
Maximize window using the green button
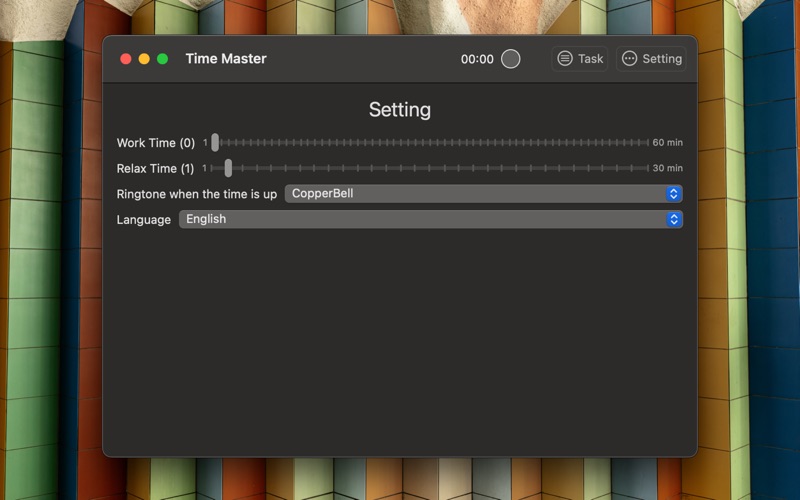(162, 59)
